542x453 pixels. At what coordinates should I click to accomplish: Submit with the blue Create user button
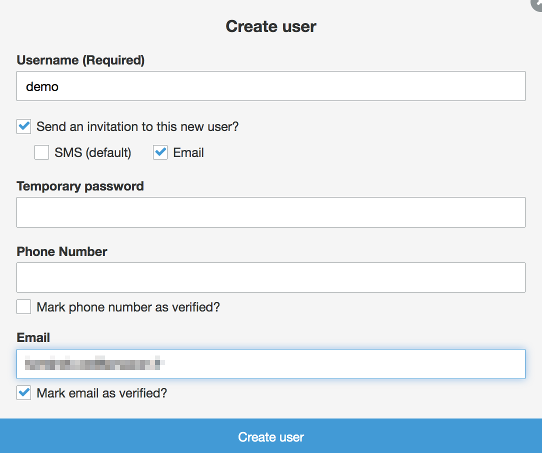pos(271,436)
